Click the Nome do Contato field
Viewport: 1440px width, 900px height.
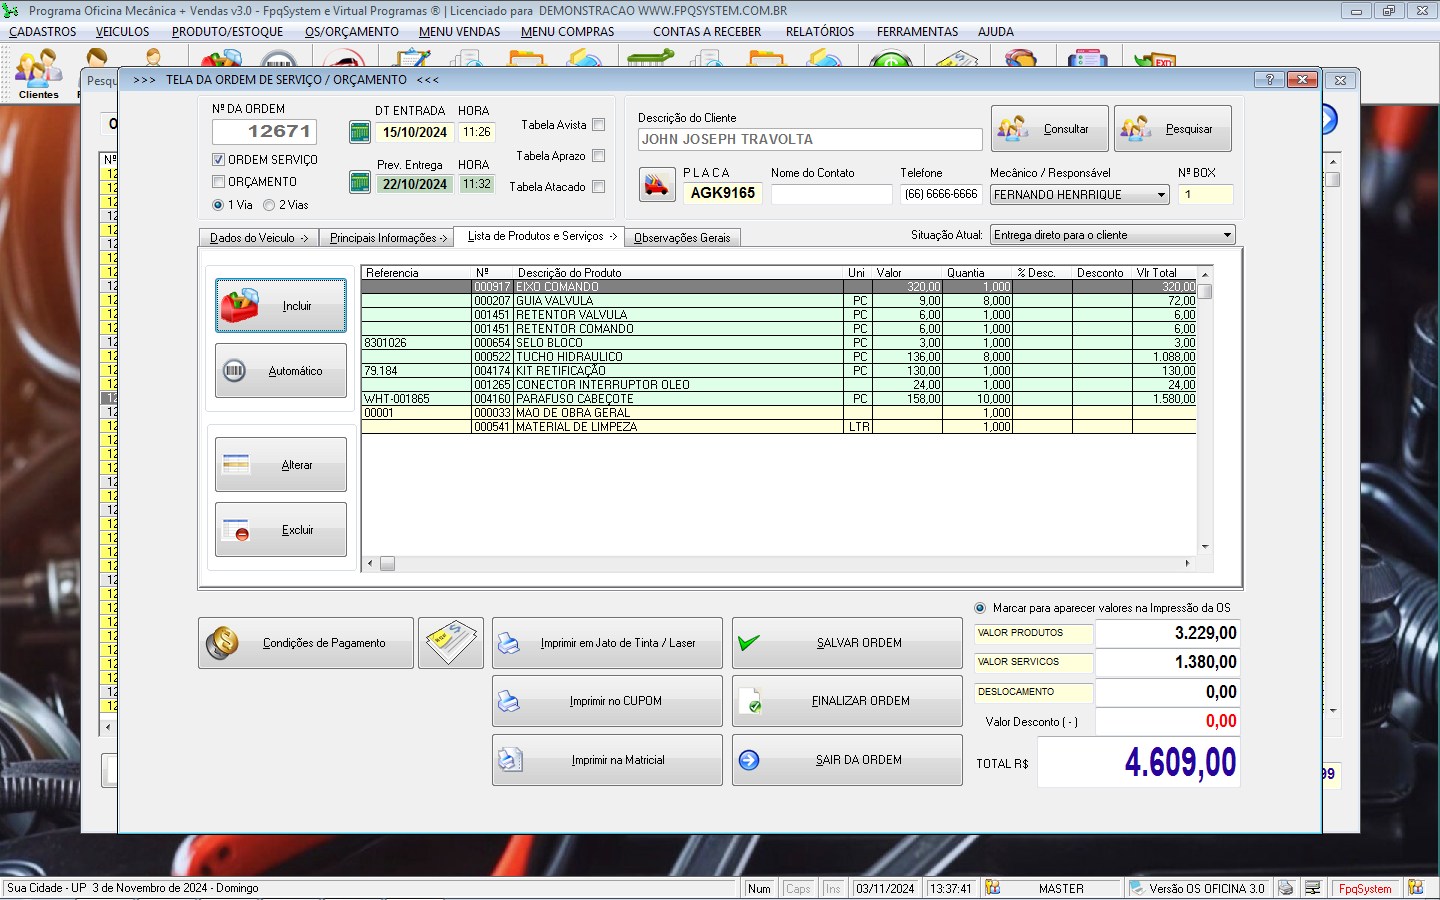tap(831, 194)
